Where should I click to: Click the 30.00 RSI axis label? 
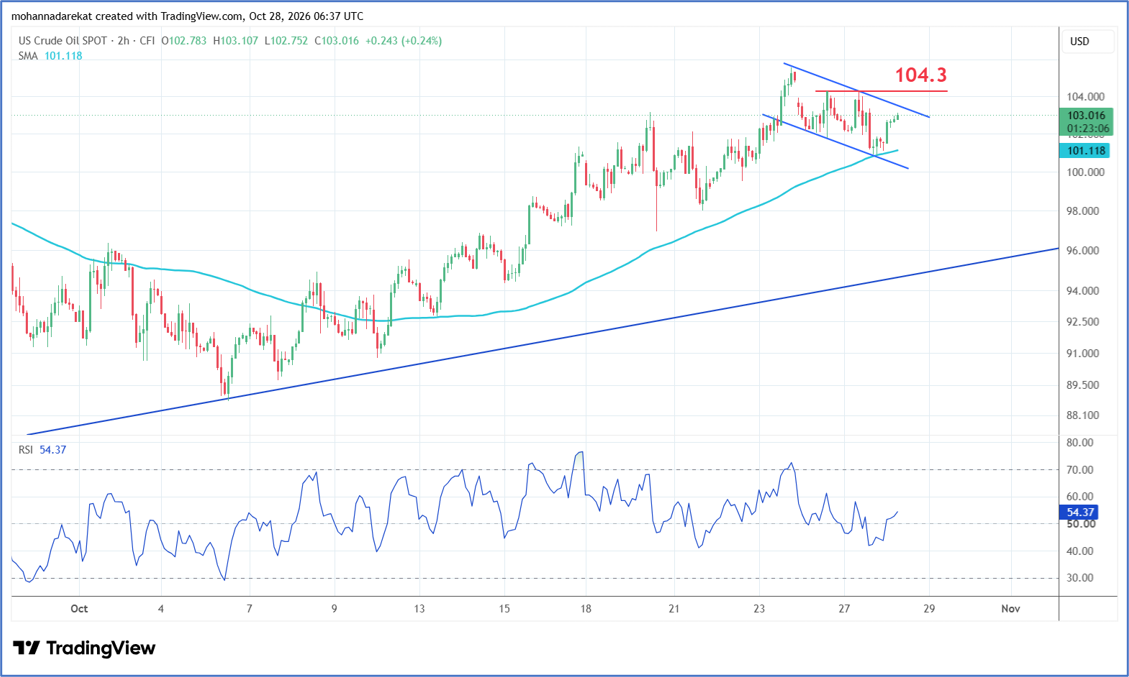pos(1079,578)
